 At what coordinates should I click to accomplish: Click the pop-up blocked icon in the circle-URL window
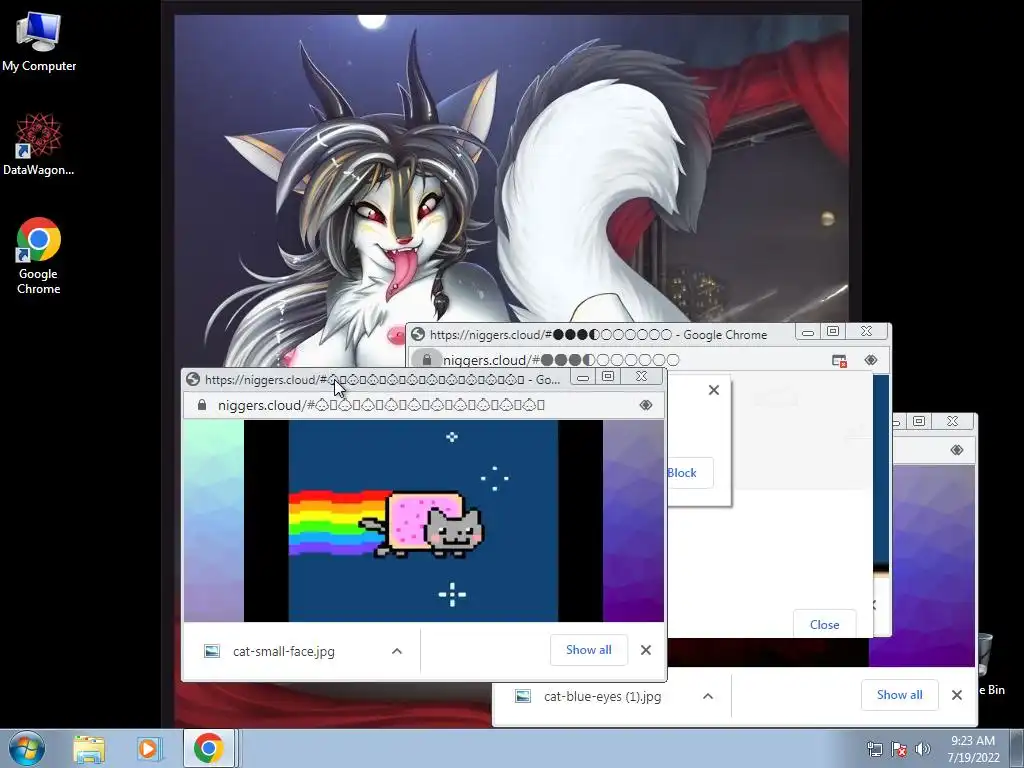click(839, 360)
